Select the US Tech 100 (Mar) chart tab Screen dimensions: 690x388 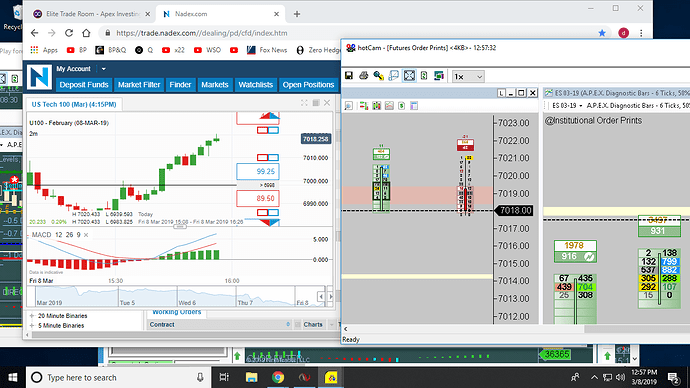(x=74, y=104)
